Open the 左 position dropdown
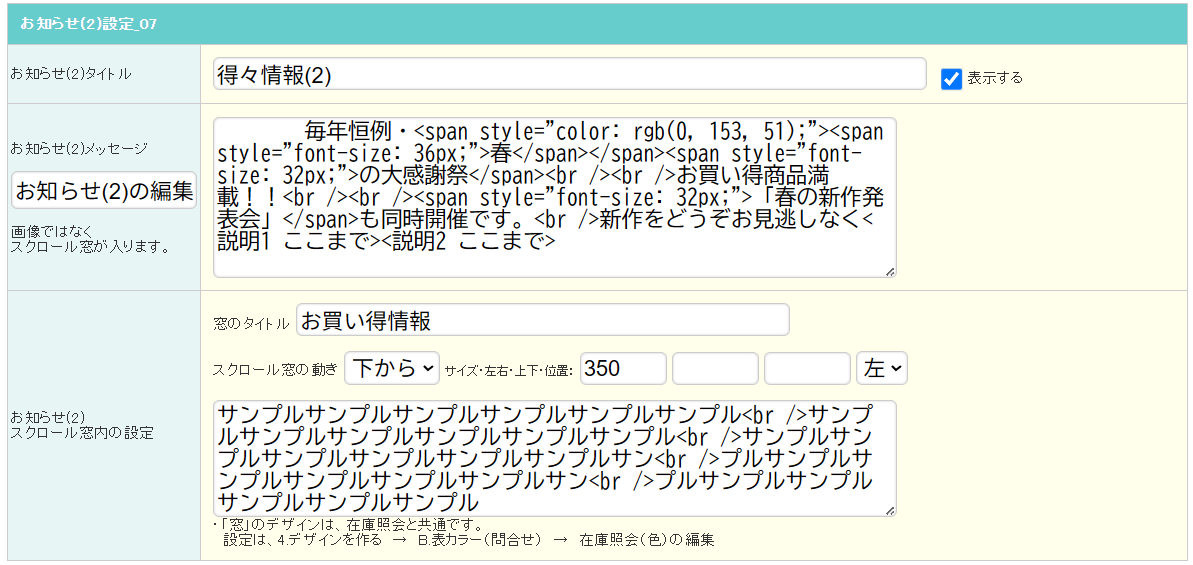Viewport: 1193px width, 565px height. pyautogui.click(x=882, y=369)
